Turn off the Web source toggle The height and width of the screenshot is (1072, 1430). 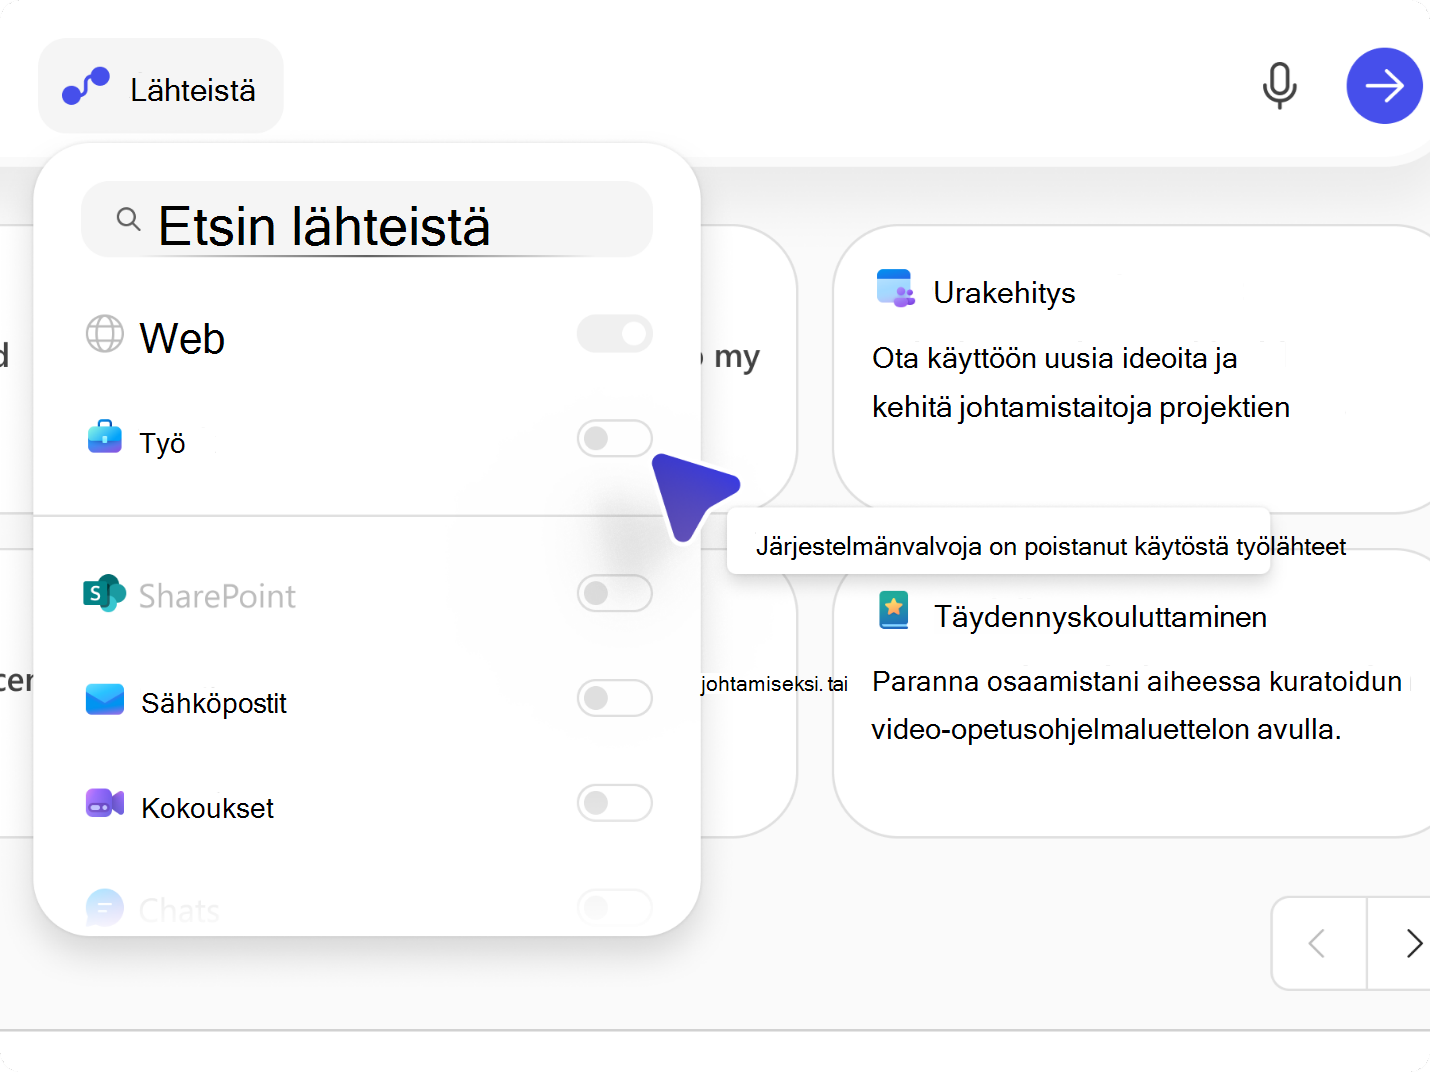coord(615,334)
